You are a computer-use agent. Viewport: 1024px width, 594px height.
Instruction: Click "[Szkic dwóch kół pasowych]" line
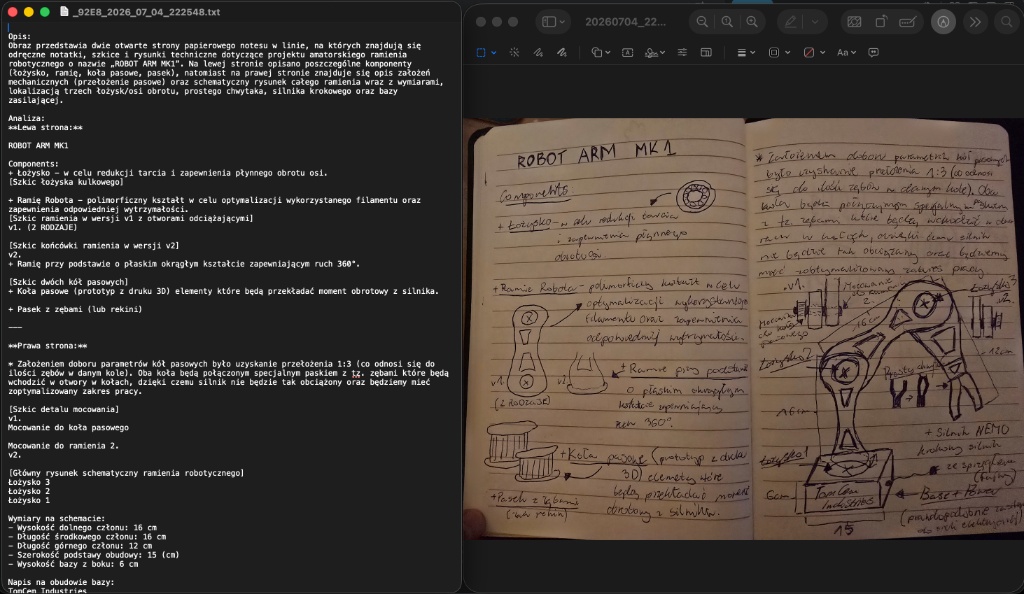tap(68, 282)
